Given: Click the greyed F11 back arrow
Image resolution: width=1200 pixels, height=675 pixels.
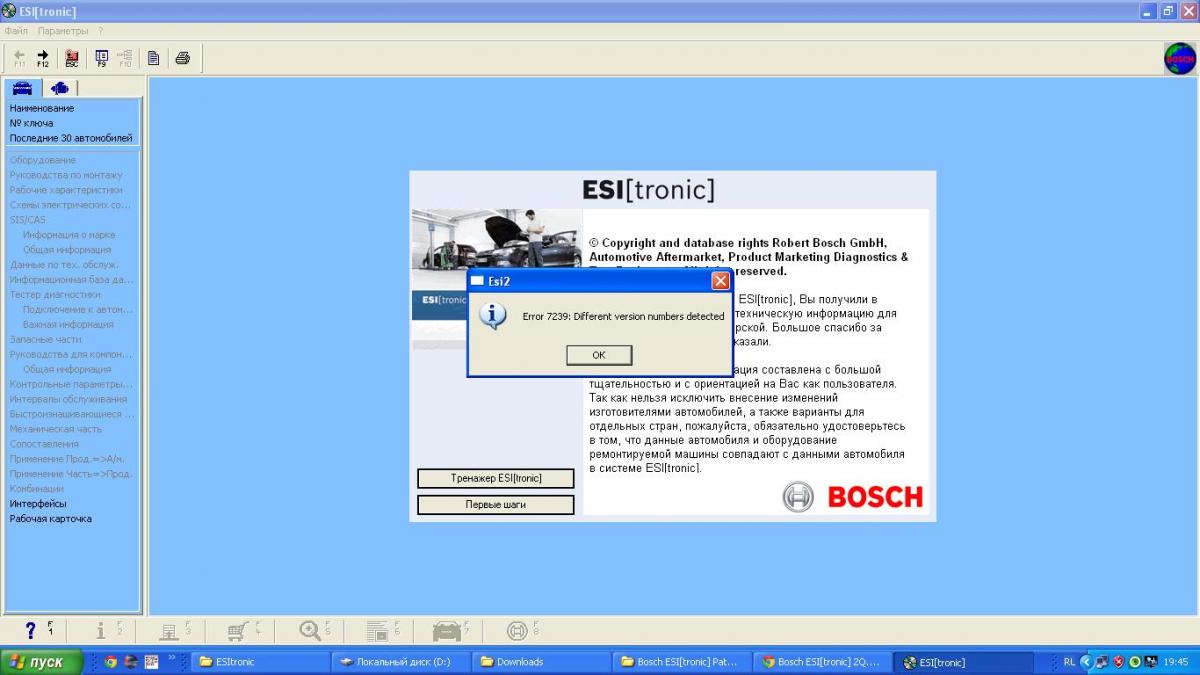Looking at the screenshot, I should [x=20, y=58].
